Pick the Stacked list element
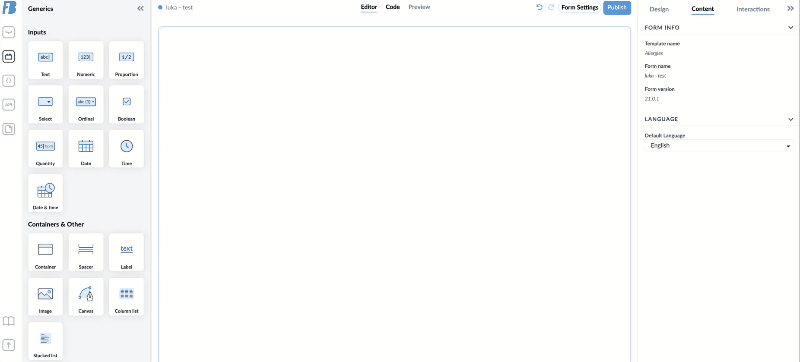 pos(45,341)
